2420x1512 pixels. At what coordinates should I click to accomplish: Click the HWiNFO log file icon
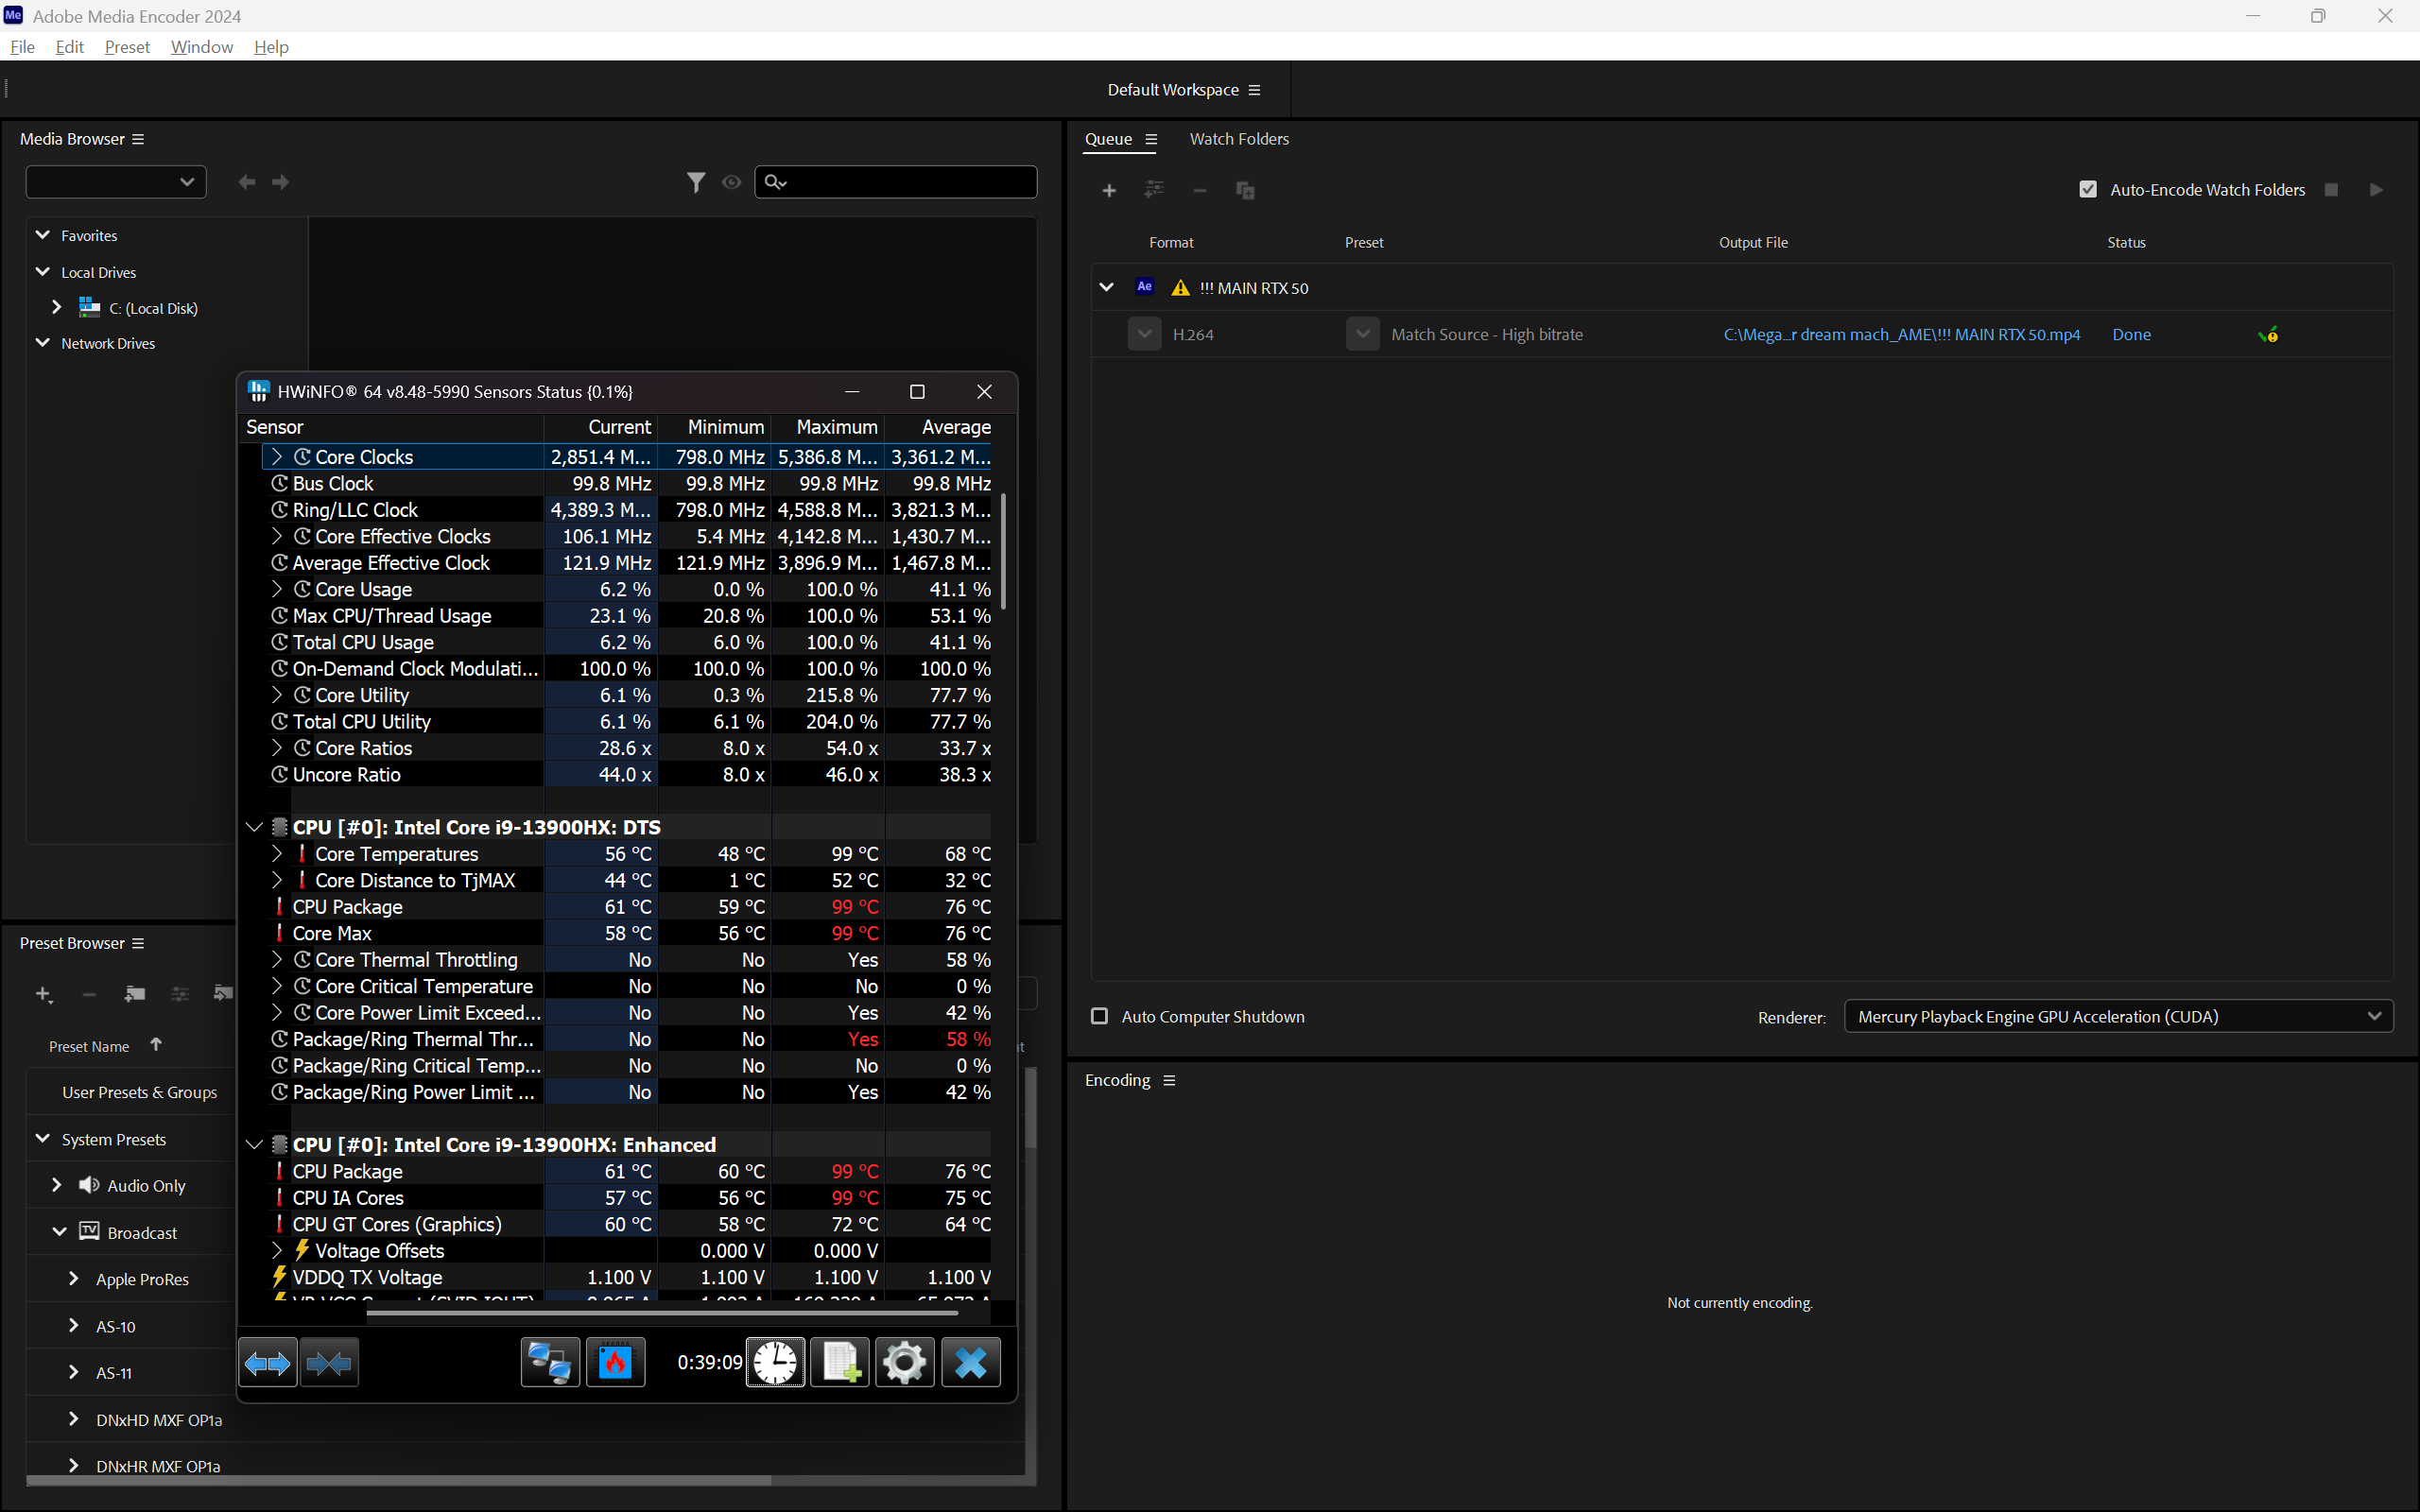tap(839, 1362)
